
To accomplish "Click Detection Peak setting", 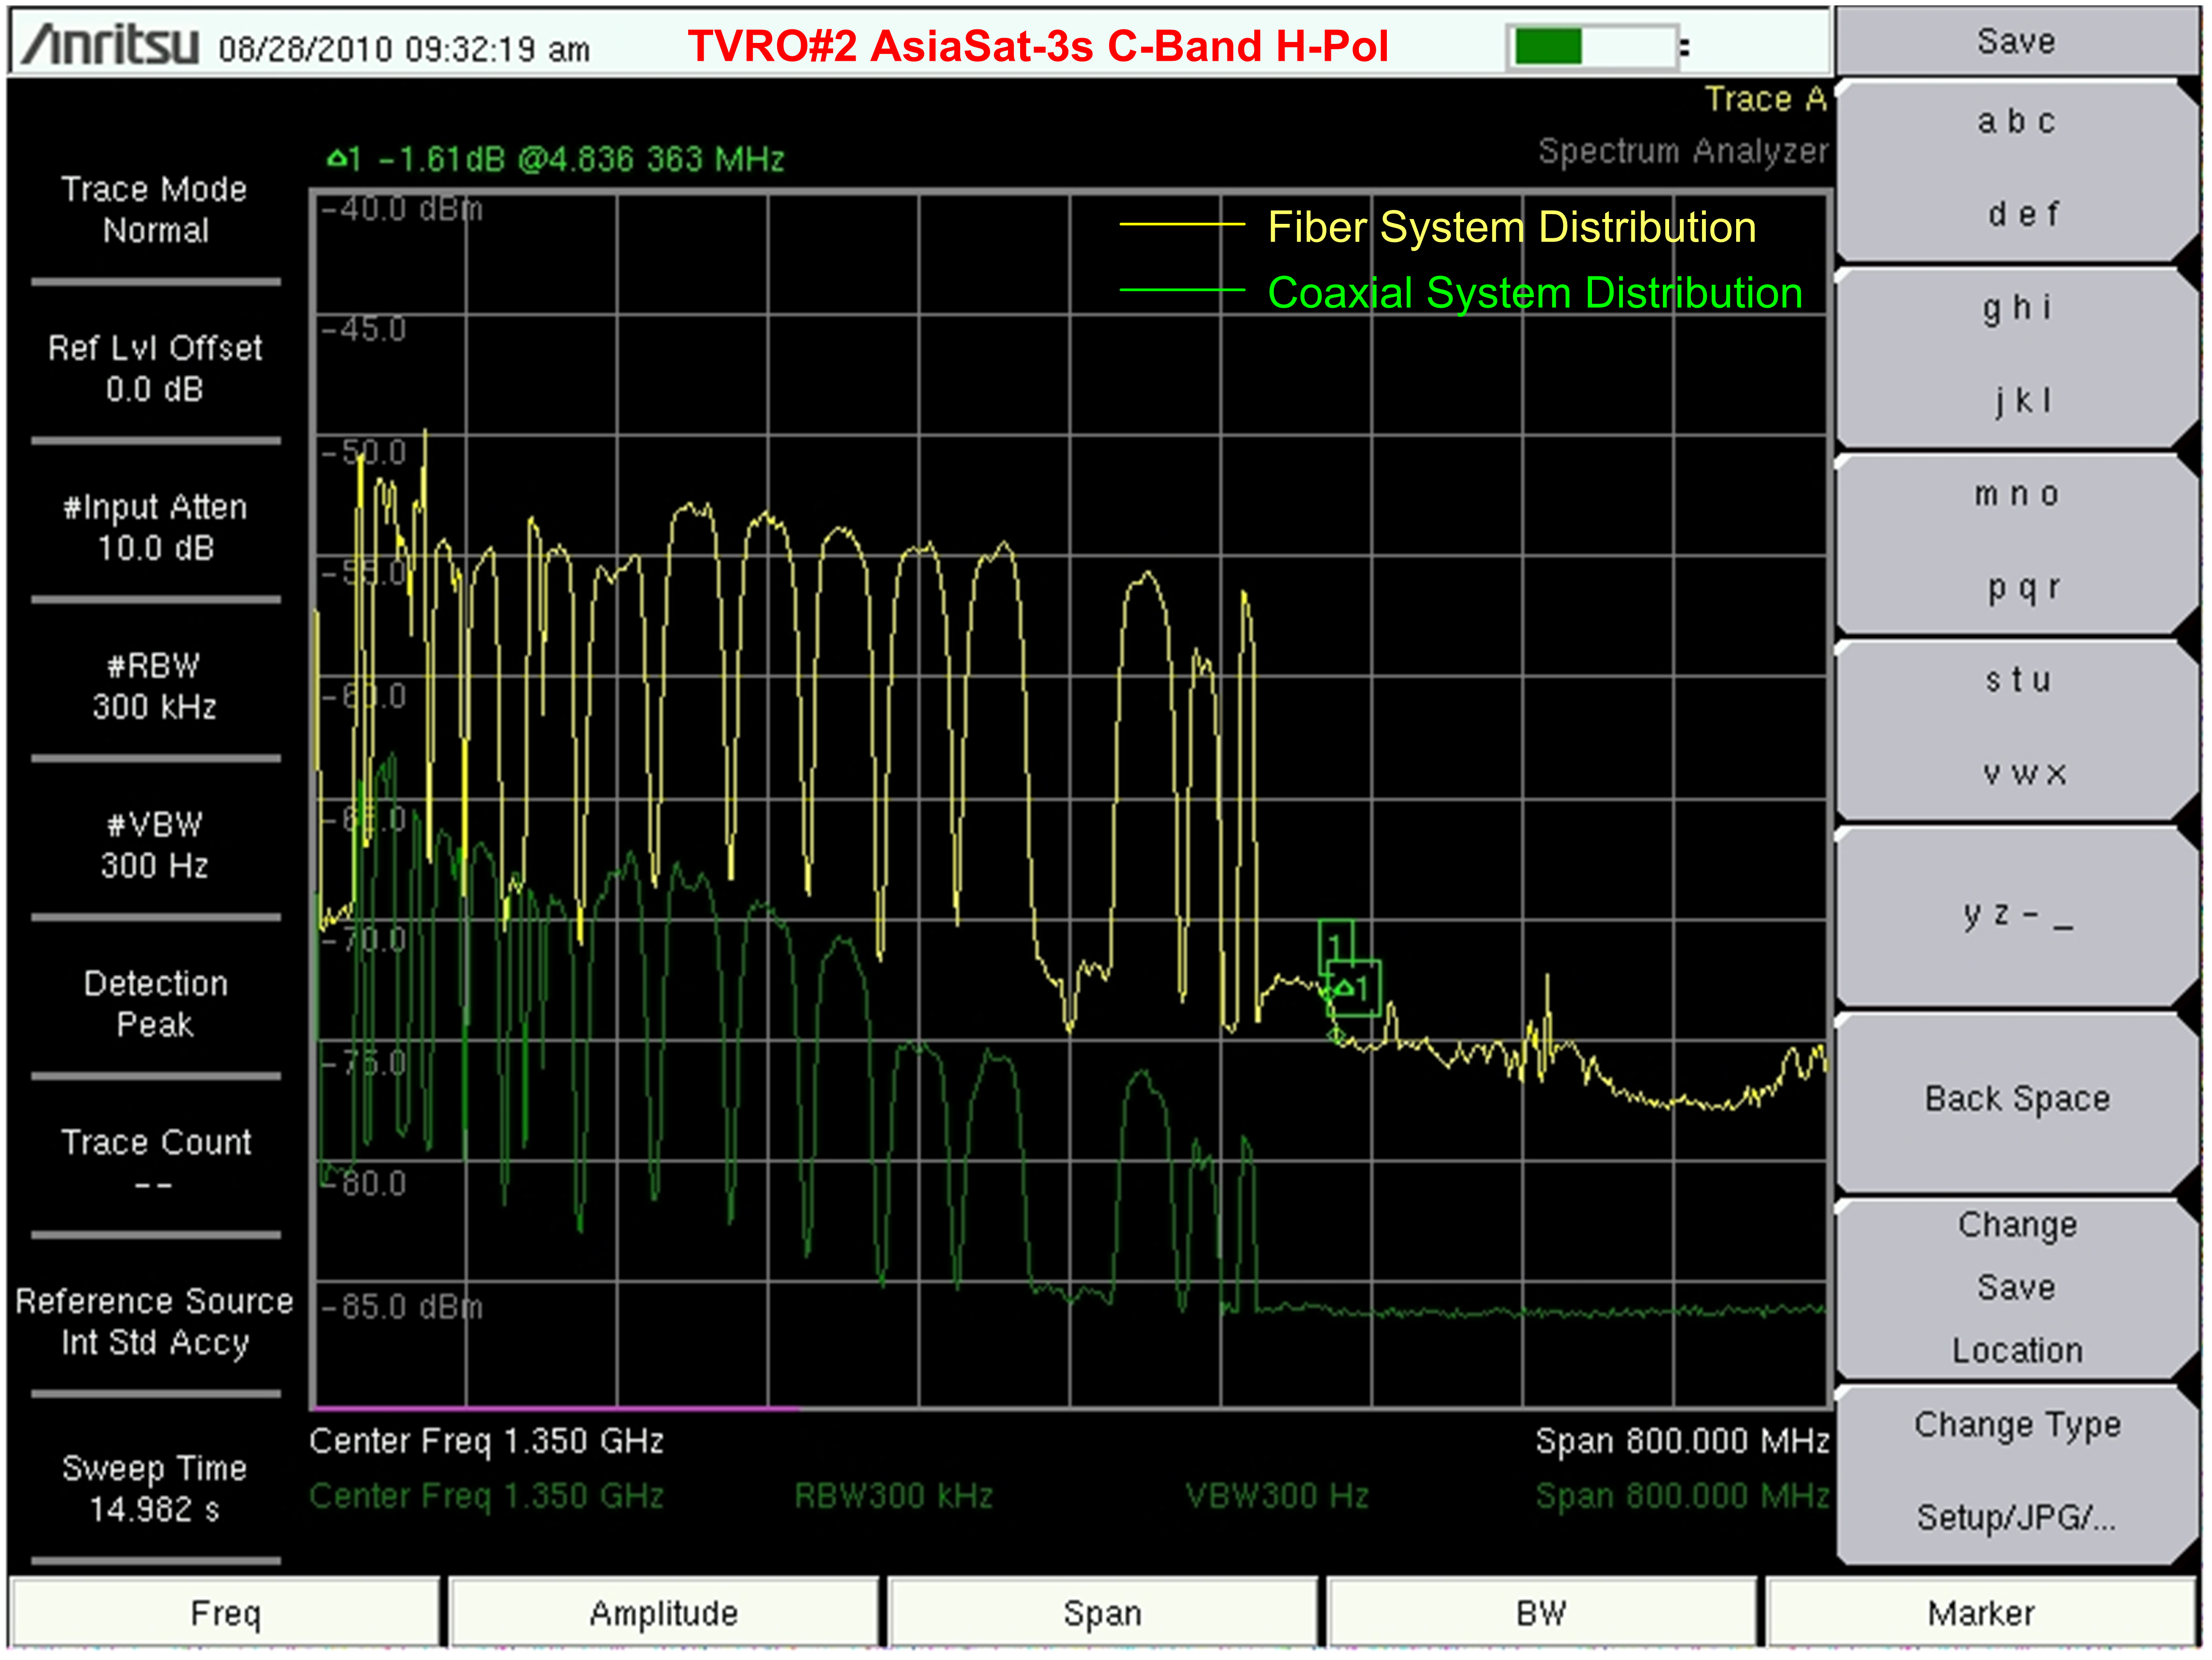I will coord(155,1004).
